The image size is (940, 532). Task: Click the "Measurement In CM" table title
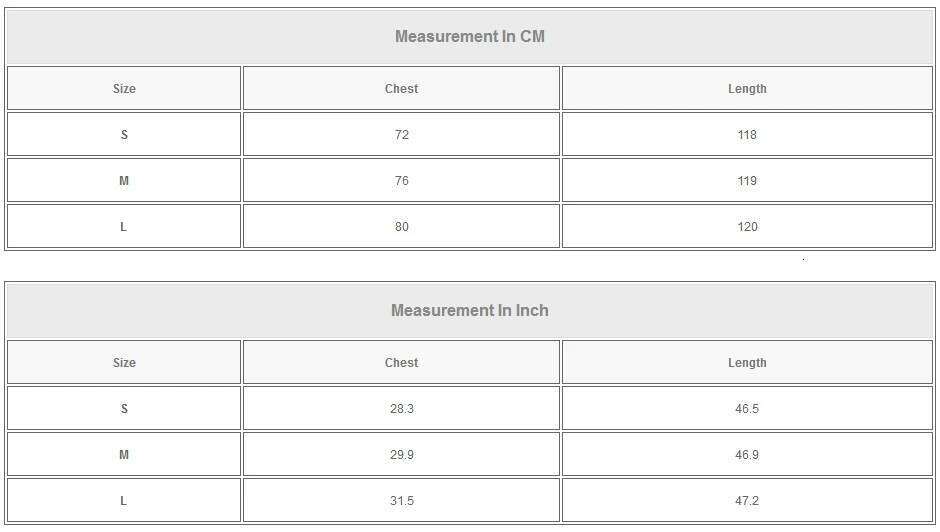(x=469, y=37)
